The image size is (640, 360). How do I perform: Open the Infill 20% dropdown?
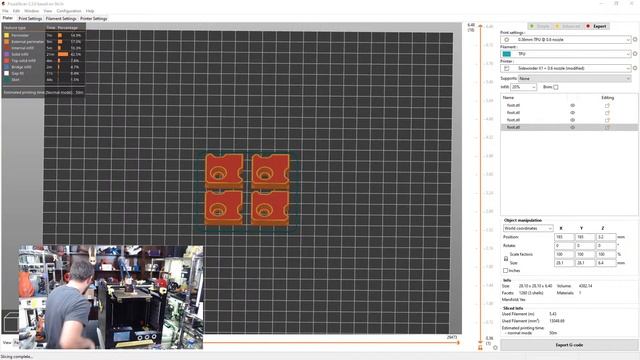coord(524,87)
